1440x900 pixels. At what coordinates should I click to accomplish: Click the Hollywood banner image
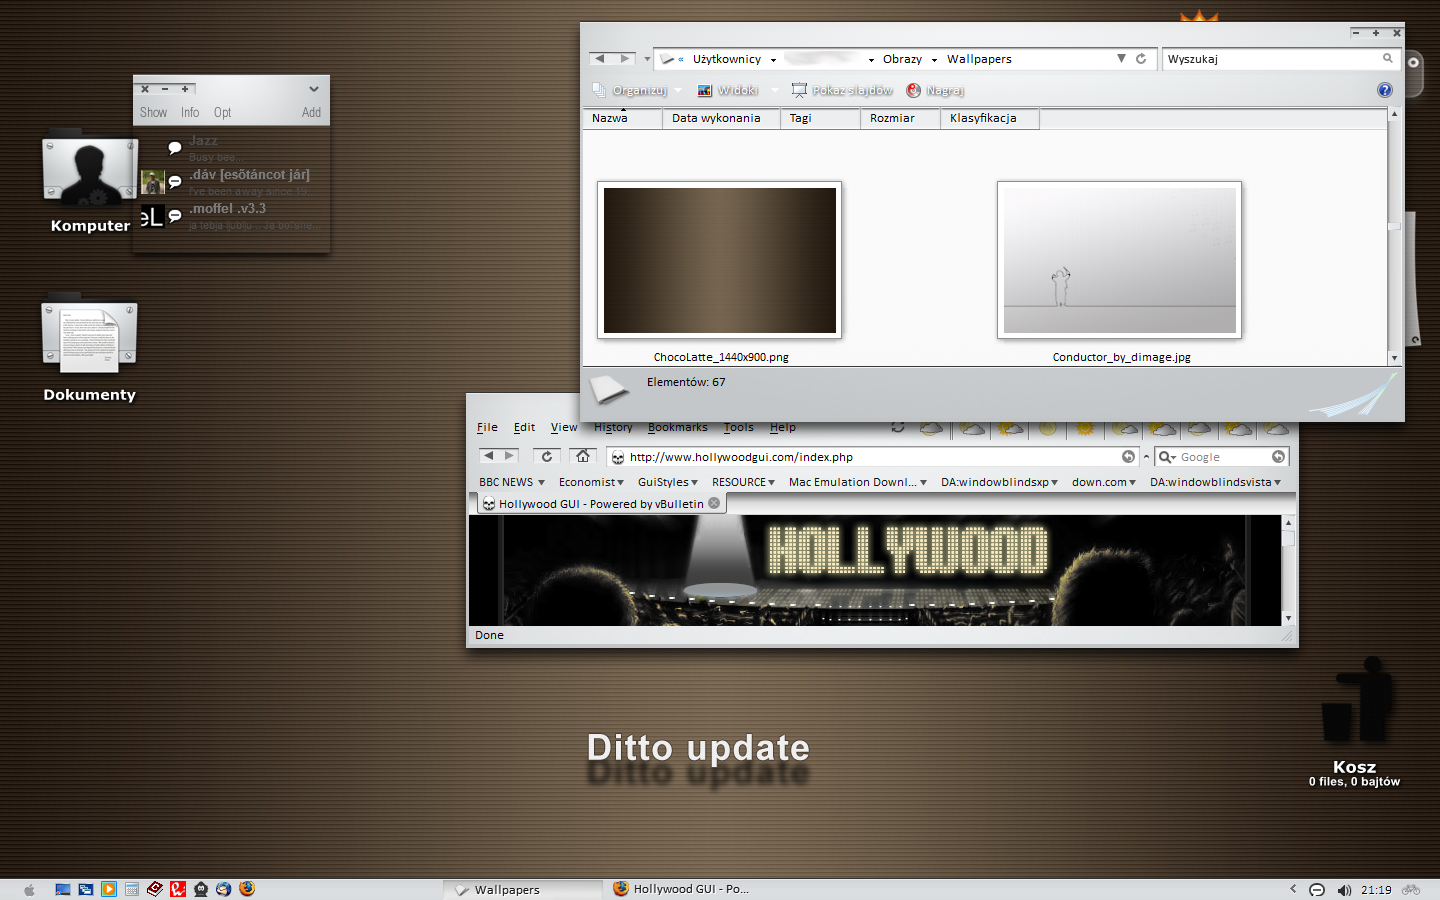click(x=875, y=570)
